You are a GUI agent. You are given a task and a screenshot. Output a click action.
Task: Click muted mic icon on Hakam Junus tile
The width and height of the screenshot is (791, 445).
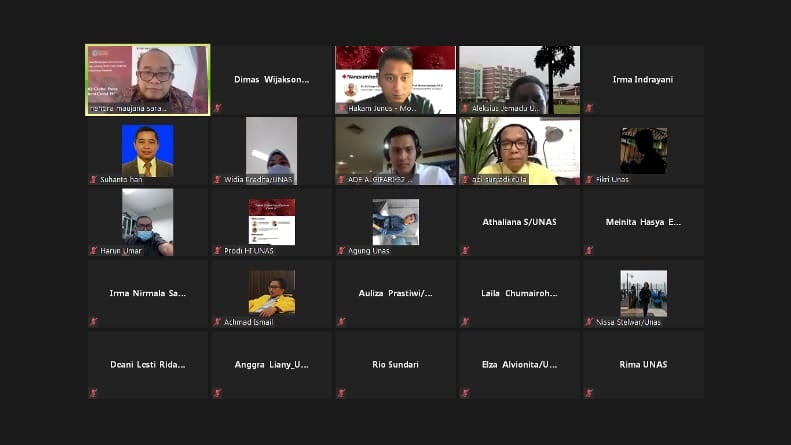pos(342,108)
